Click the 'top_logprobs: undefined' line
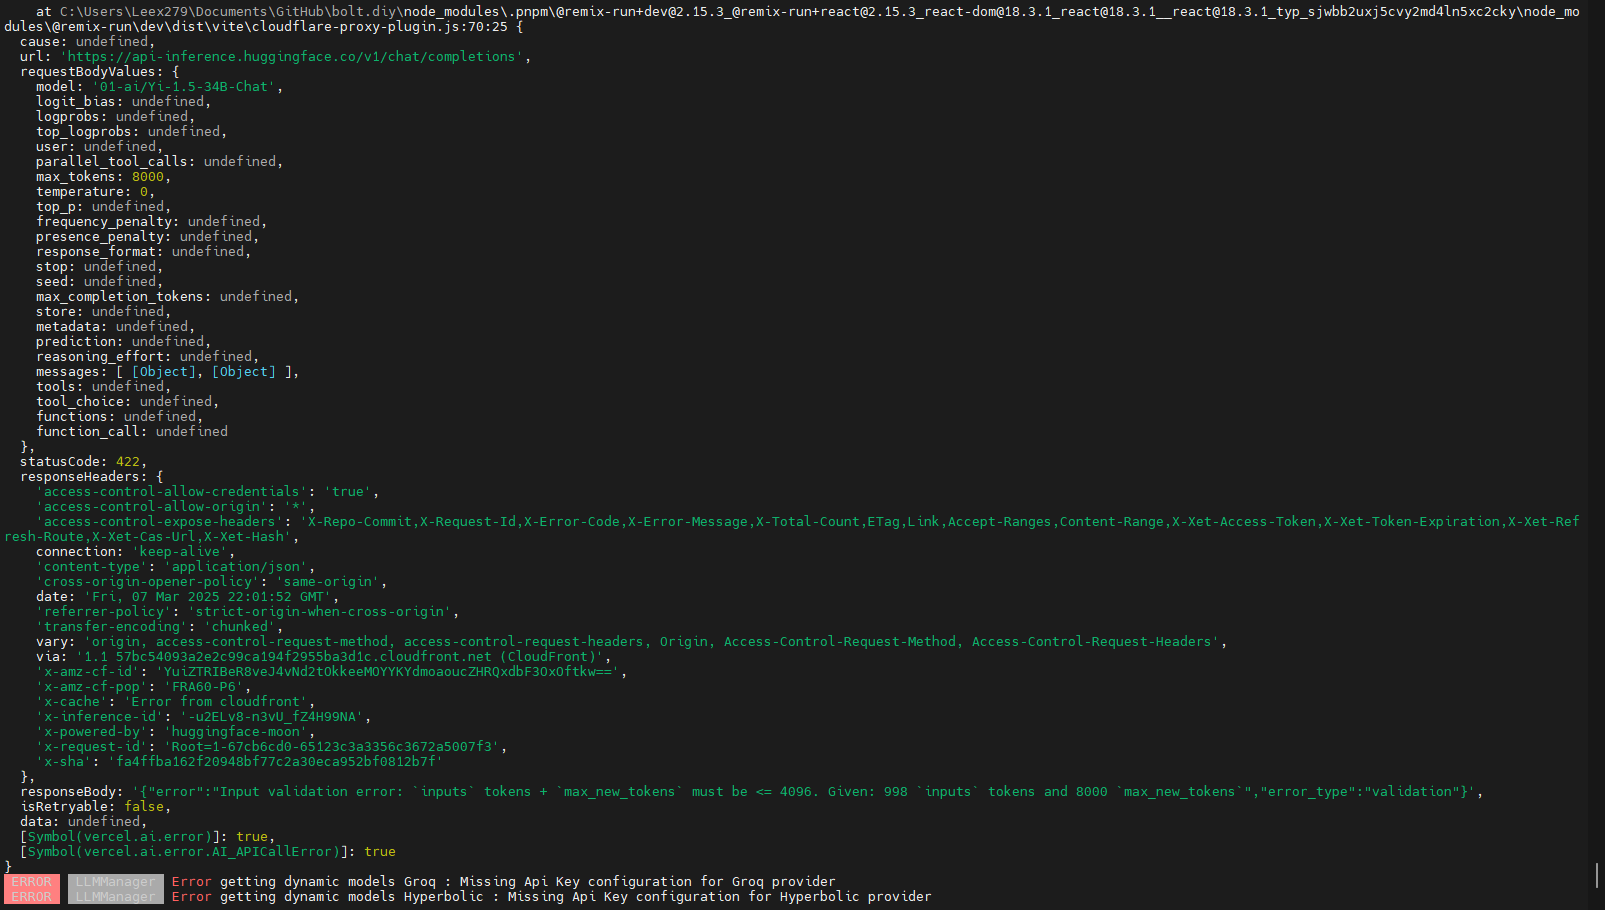This screenshot has width=1605, height=910. [132, 132]
